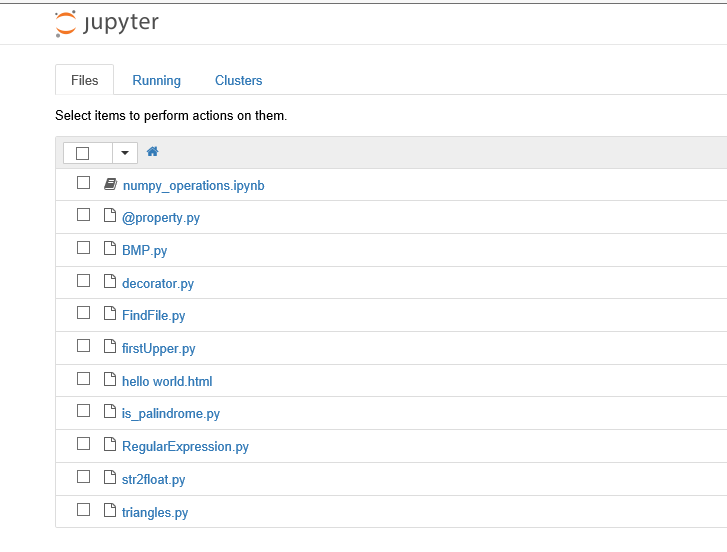
Task: Open RegularExpression.py file
Action: 185,446
